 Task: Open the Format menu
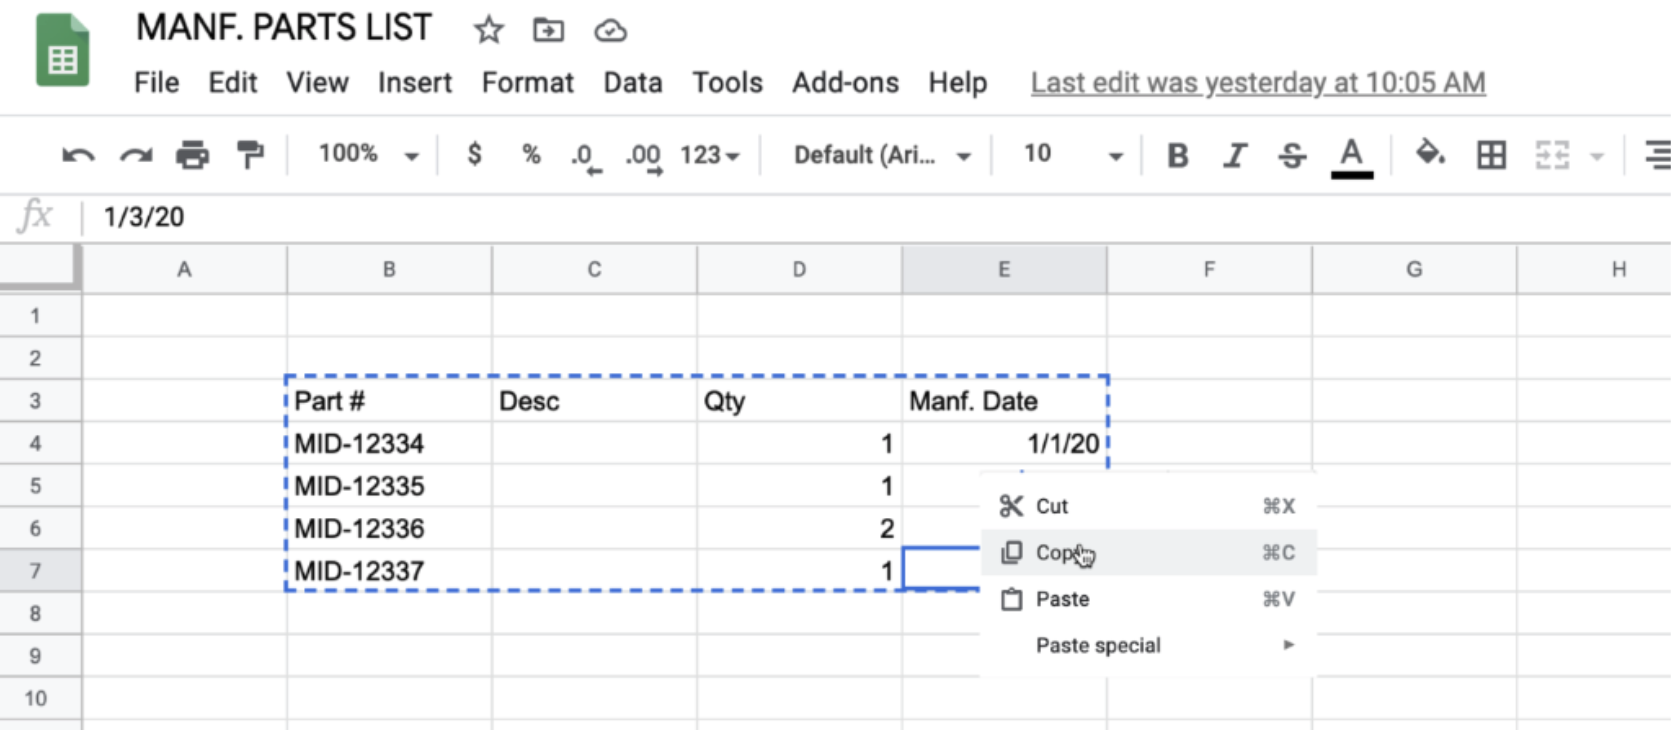[527, 83]
